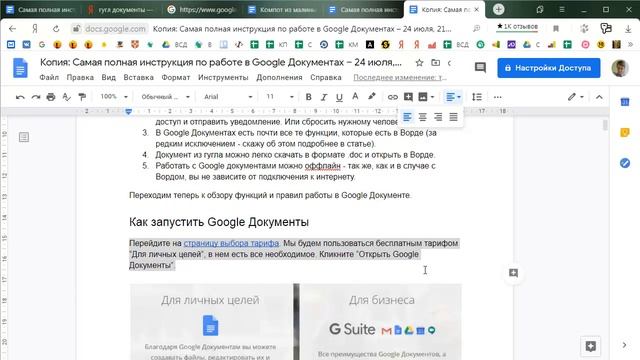Star the document
The image size is (640, 360).
(419, 63)
